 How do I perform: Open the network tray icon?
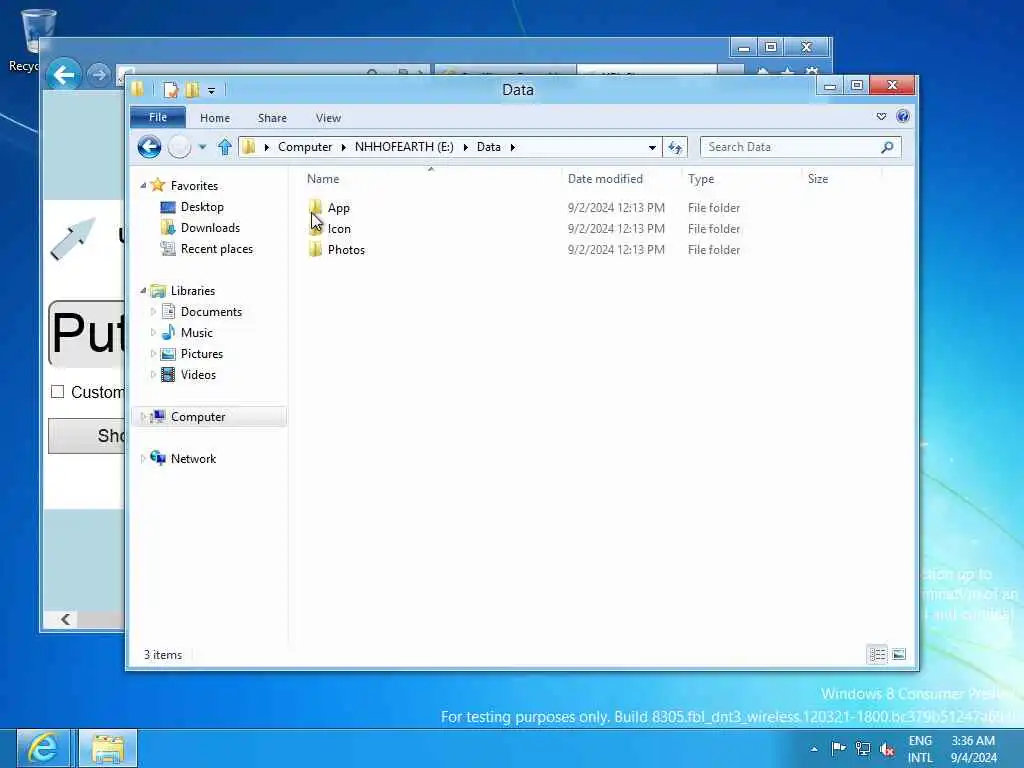(x=863, y=749)
